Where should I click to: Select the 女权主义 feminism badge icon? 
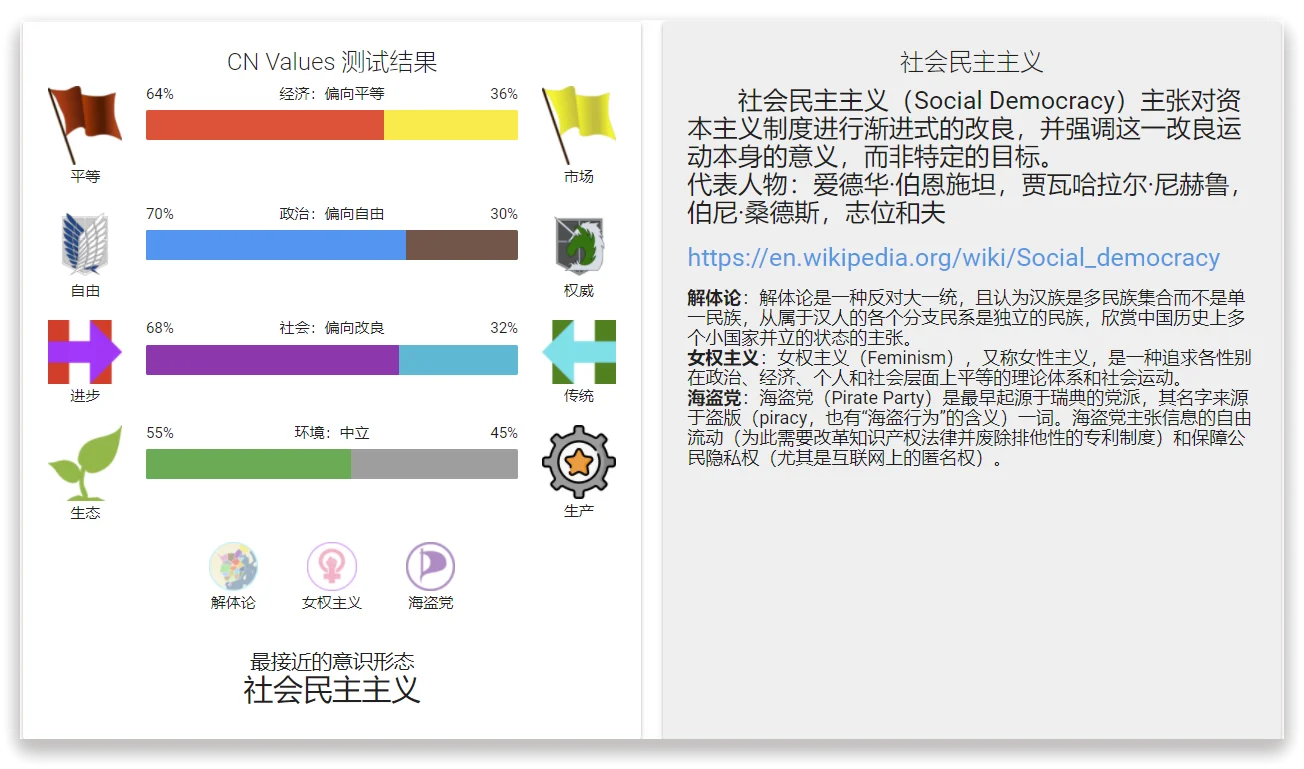pos(332,567)
